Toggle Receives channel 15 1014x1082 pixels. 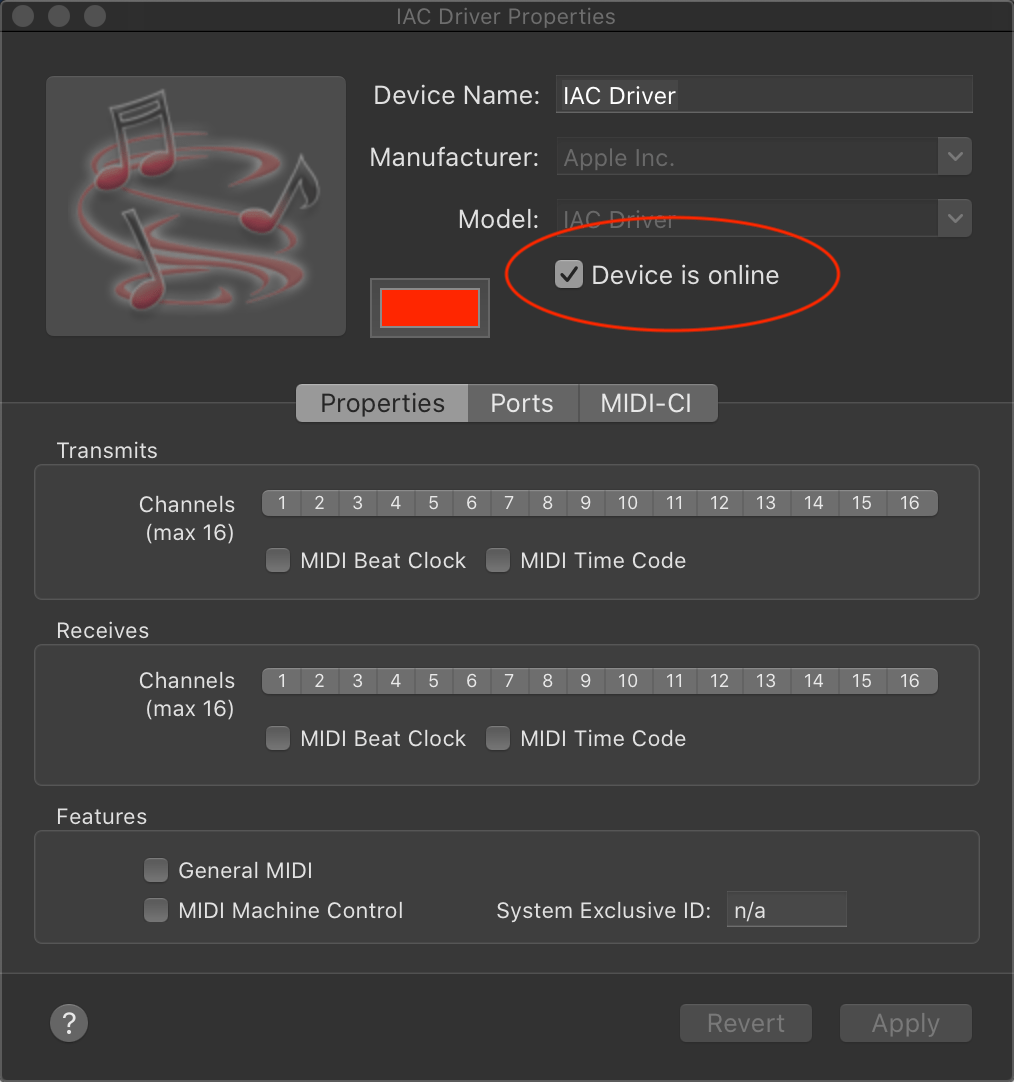pos(861,681)
